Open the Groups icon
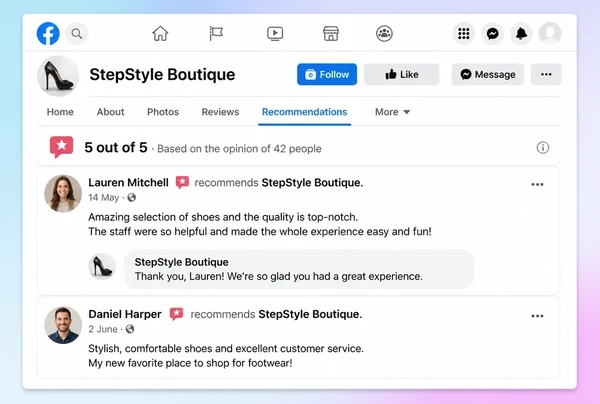Image resolution: width=600 pixels, height=404 pixels. tap(384, 34)
